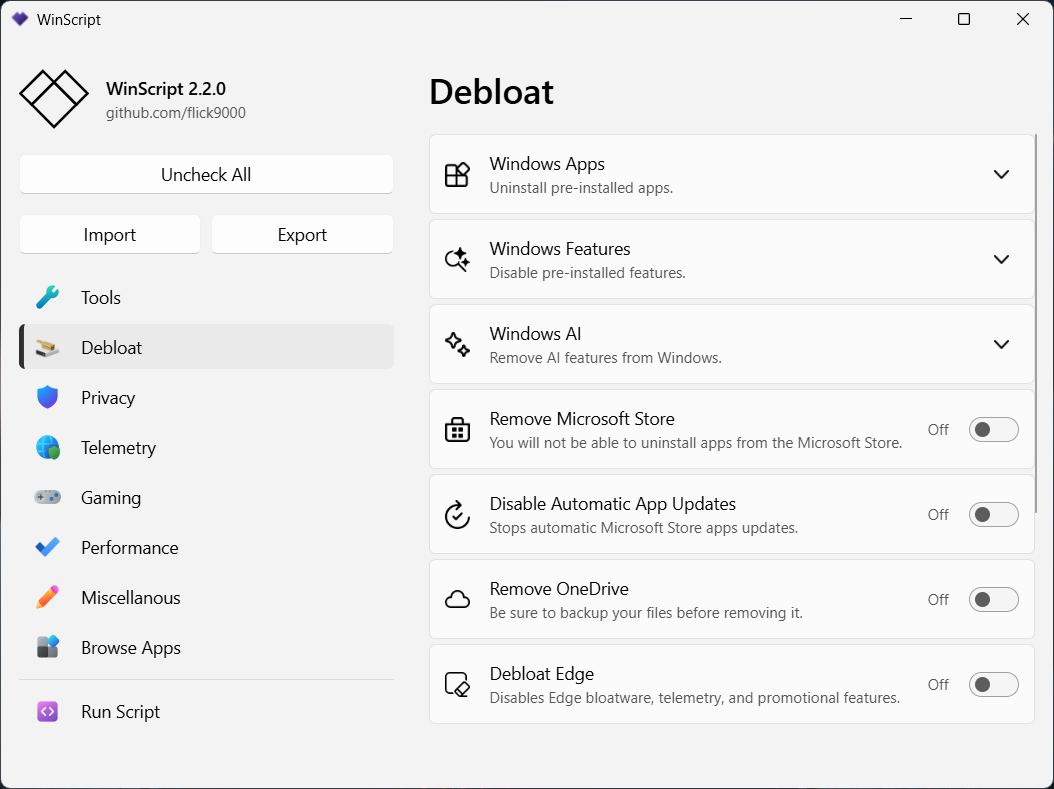Image resolution: width=1054 pixels, height=789 pixels.
Task: Enable Disable Automatic App Updates switch
Action: (x=993, y=515)
